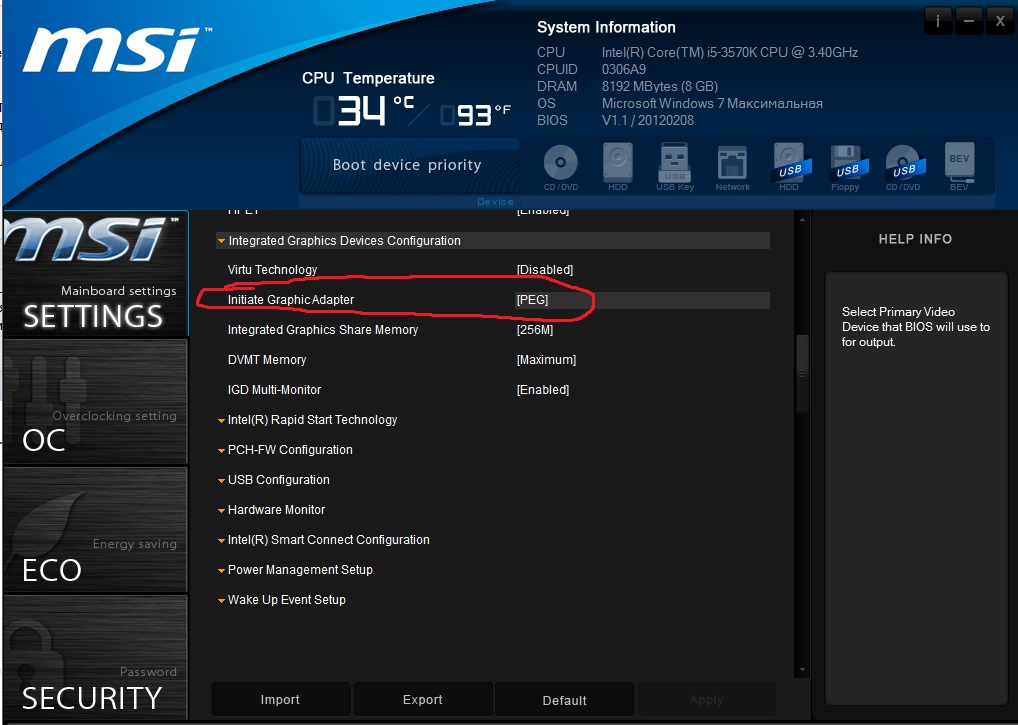Change Integrated Graphics Share Memory [256M] value

[535, 330]
